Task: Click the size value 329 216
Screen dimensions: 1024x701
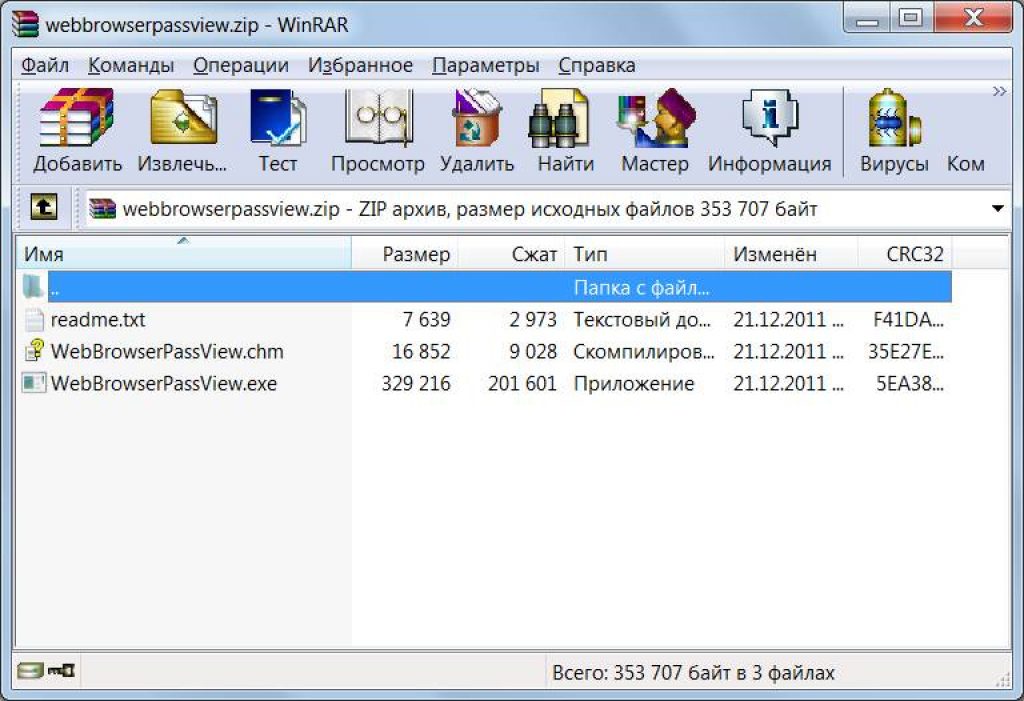Action: click(x=416, y=383)
